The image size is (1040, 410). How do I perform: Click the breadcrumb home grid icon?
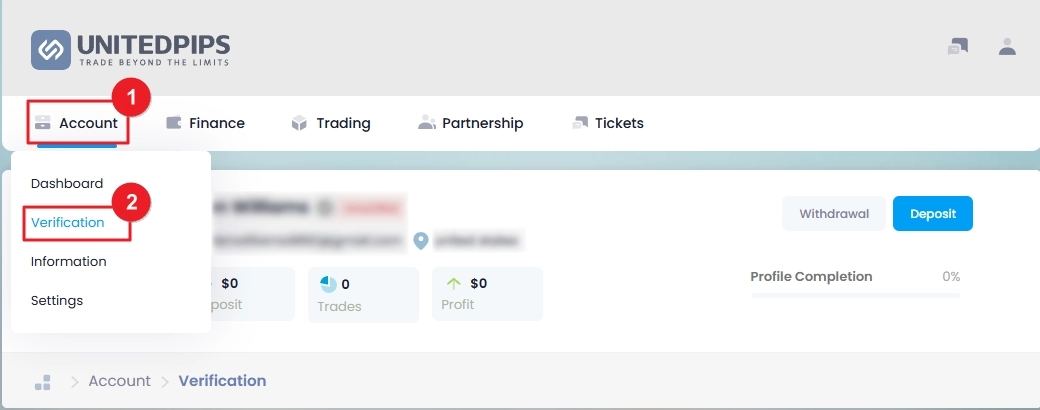point(43,382)
